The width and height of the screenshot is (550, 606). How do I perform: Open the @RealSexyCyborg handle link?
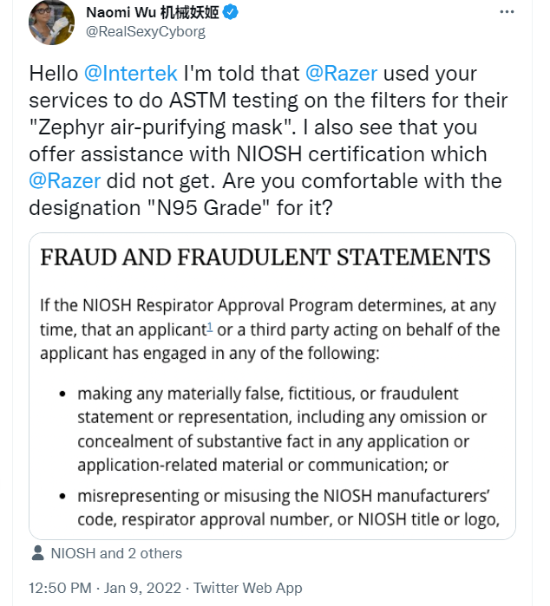coord(146,32)
